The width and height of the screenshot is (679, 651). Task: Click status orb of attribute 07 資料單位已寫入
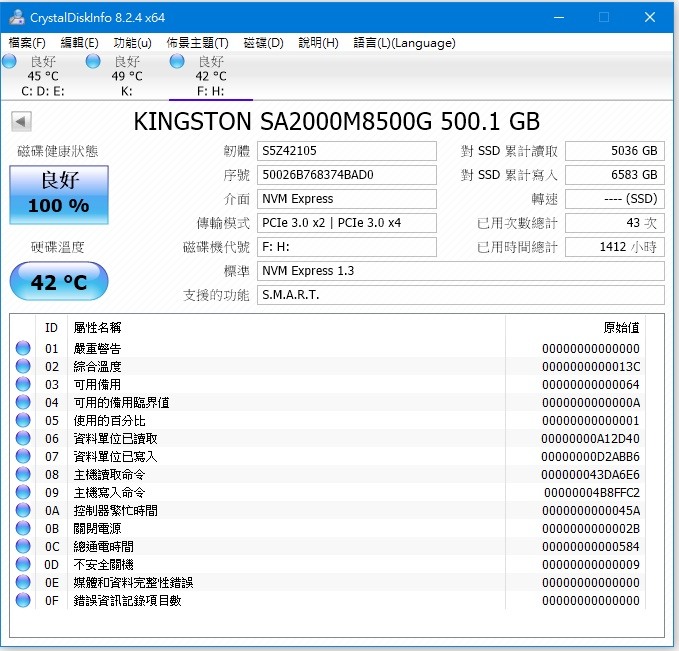23,457
